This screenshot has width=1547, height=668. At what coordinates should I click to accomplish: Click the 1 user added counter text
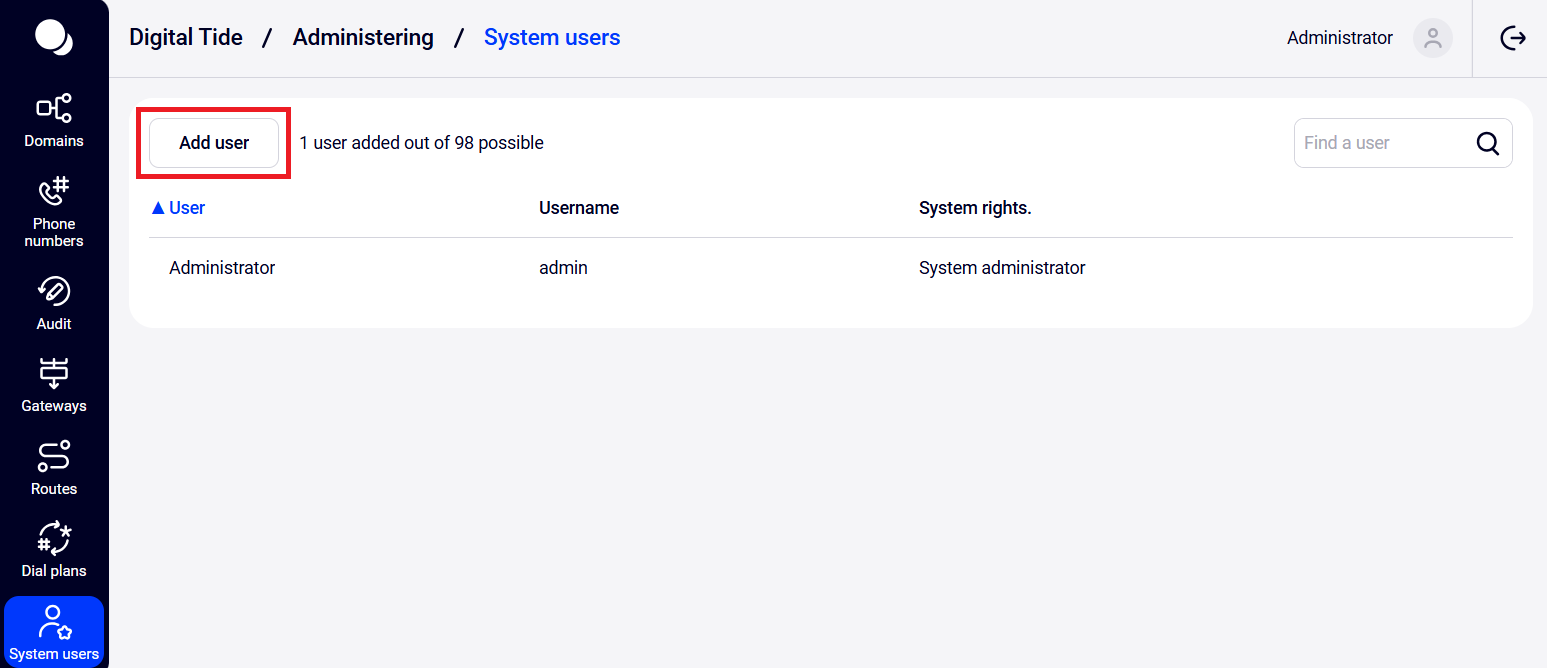click(421, 143)
